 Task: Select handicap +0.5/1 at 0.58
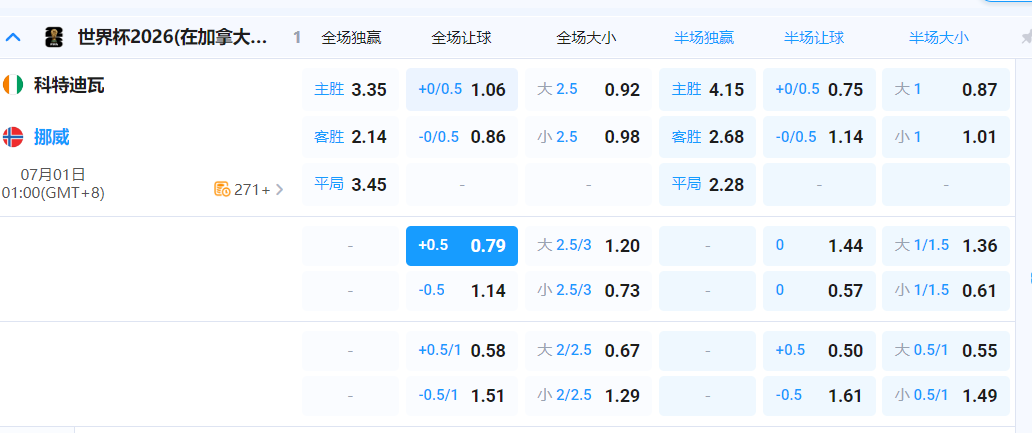[x=462, y=351]
